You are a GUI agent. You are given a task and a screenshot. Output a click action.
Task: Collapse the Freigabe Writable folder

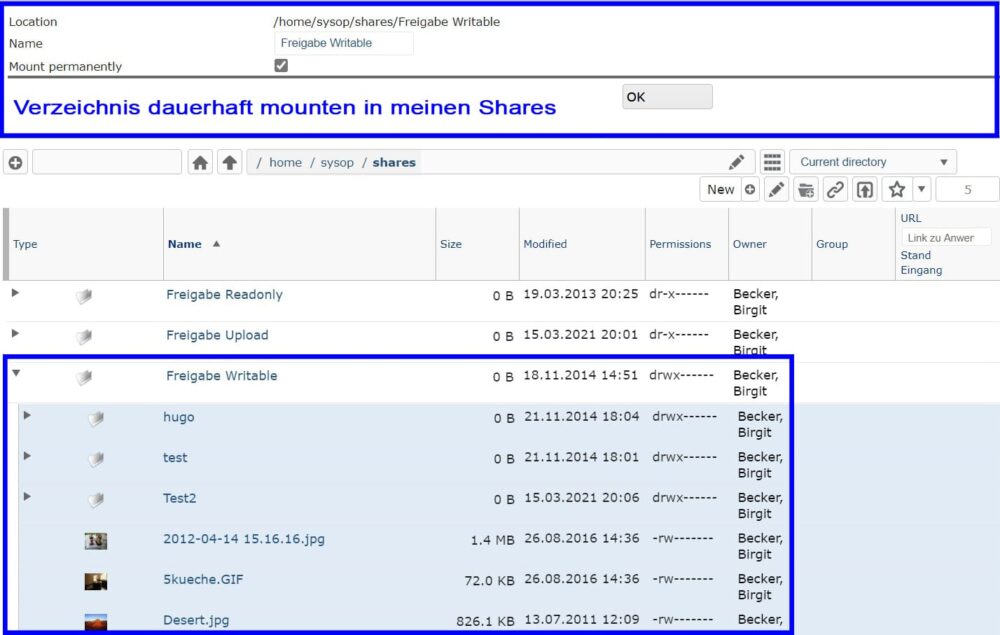pyautogui.click(x=16, y=374)
